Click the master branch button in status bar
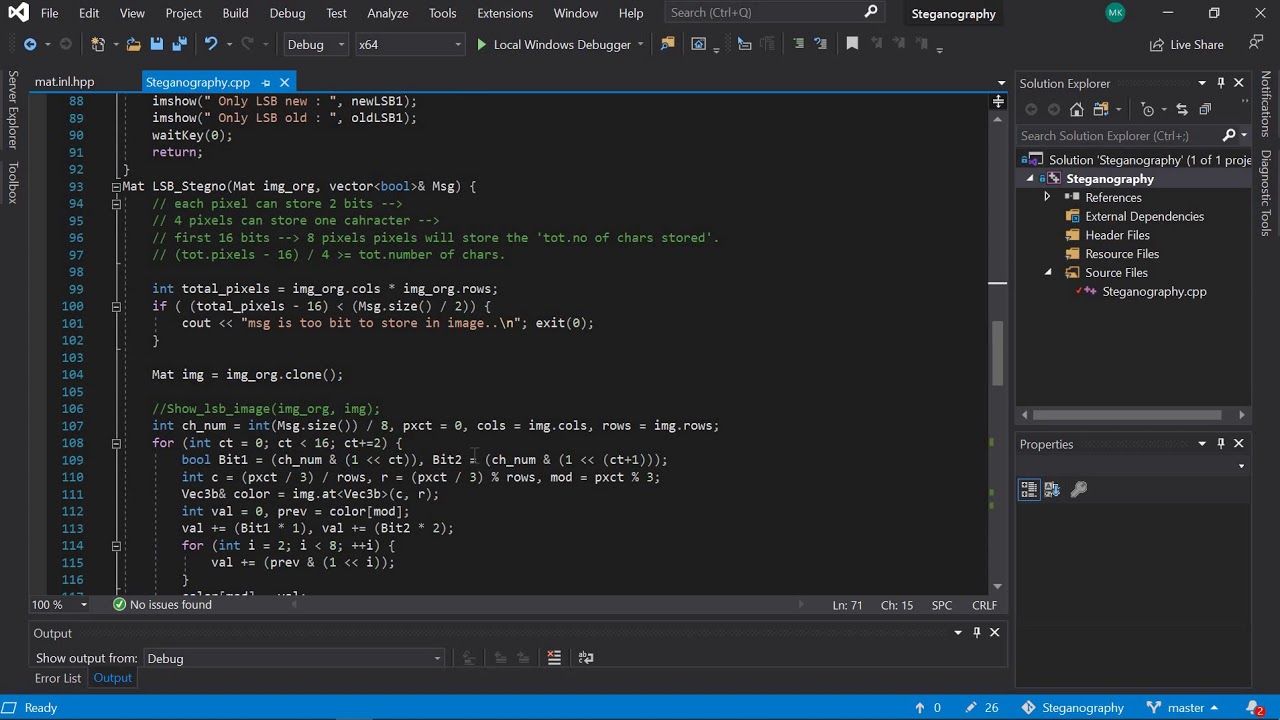The width and height of the screenshot is (1280, 720). tap(1186, 708)
